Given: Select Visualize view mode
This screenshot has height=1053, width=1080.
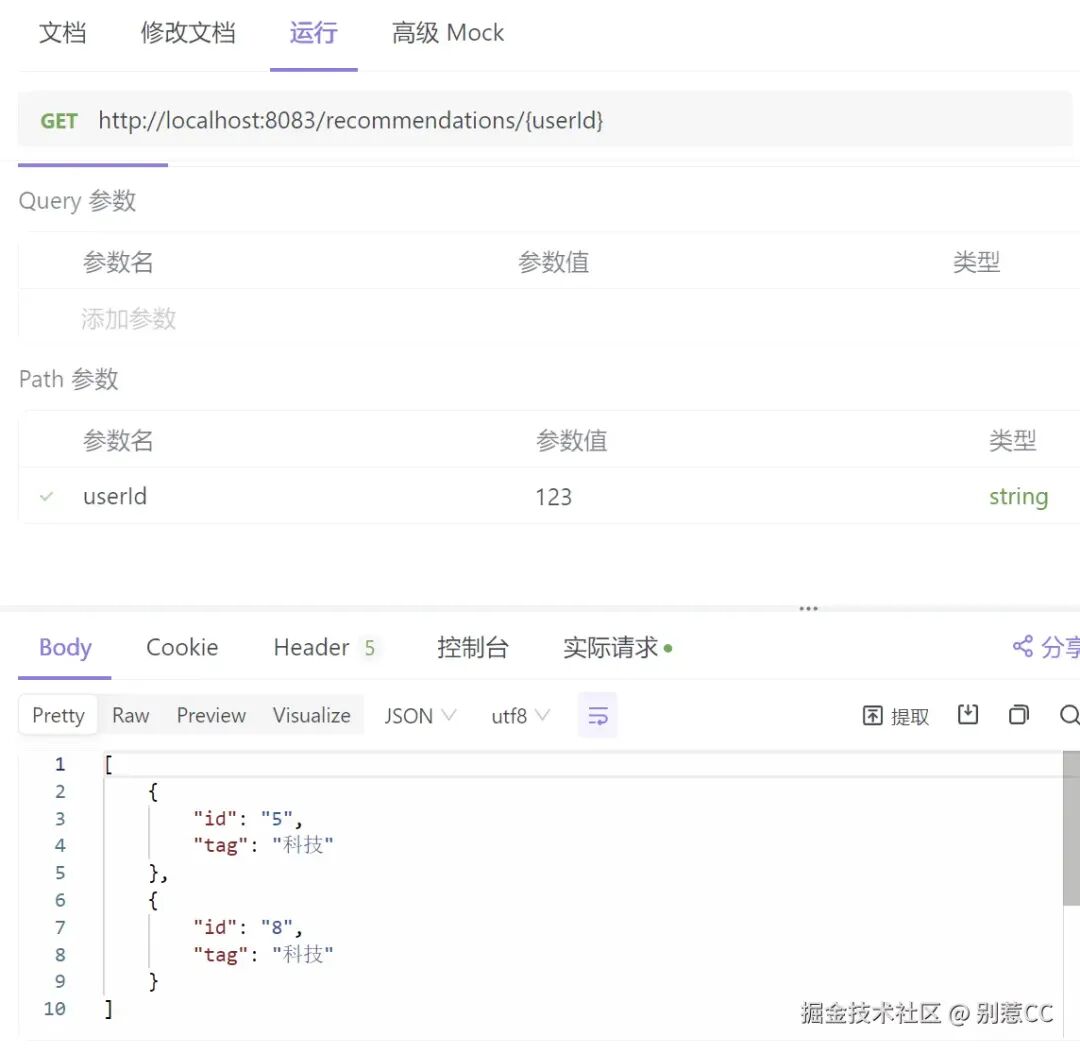Looking at the screenshot, I should coord(312,716).
